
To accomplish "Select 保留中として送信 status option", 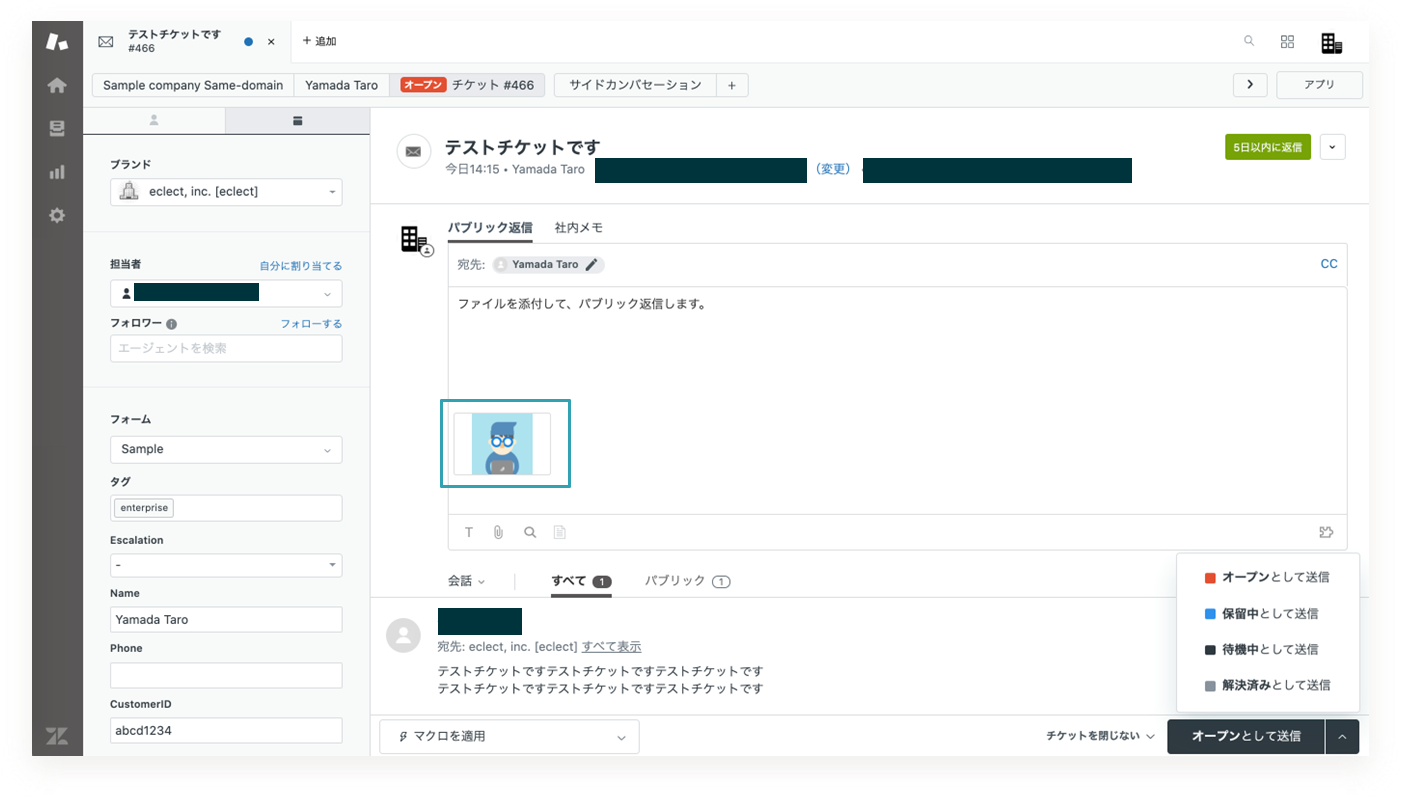I will [1268, 614].
